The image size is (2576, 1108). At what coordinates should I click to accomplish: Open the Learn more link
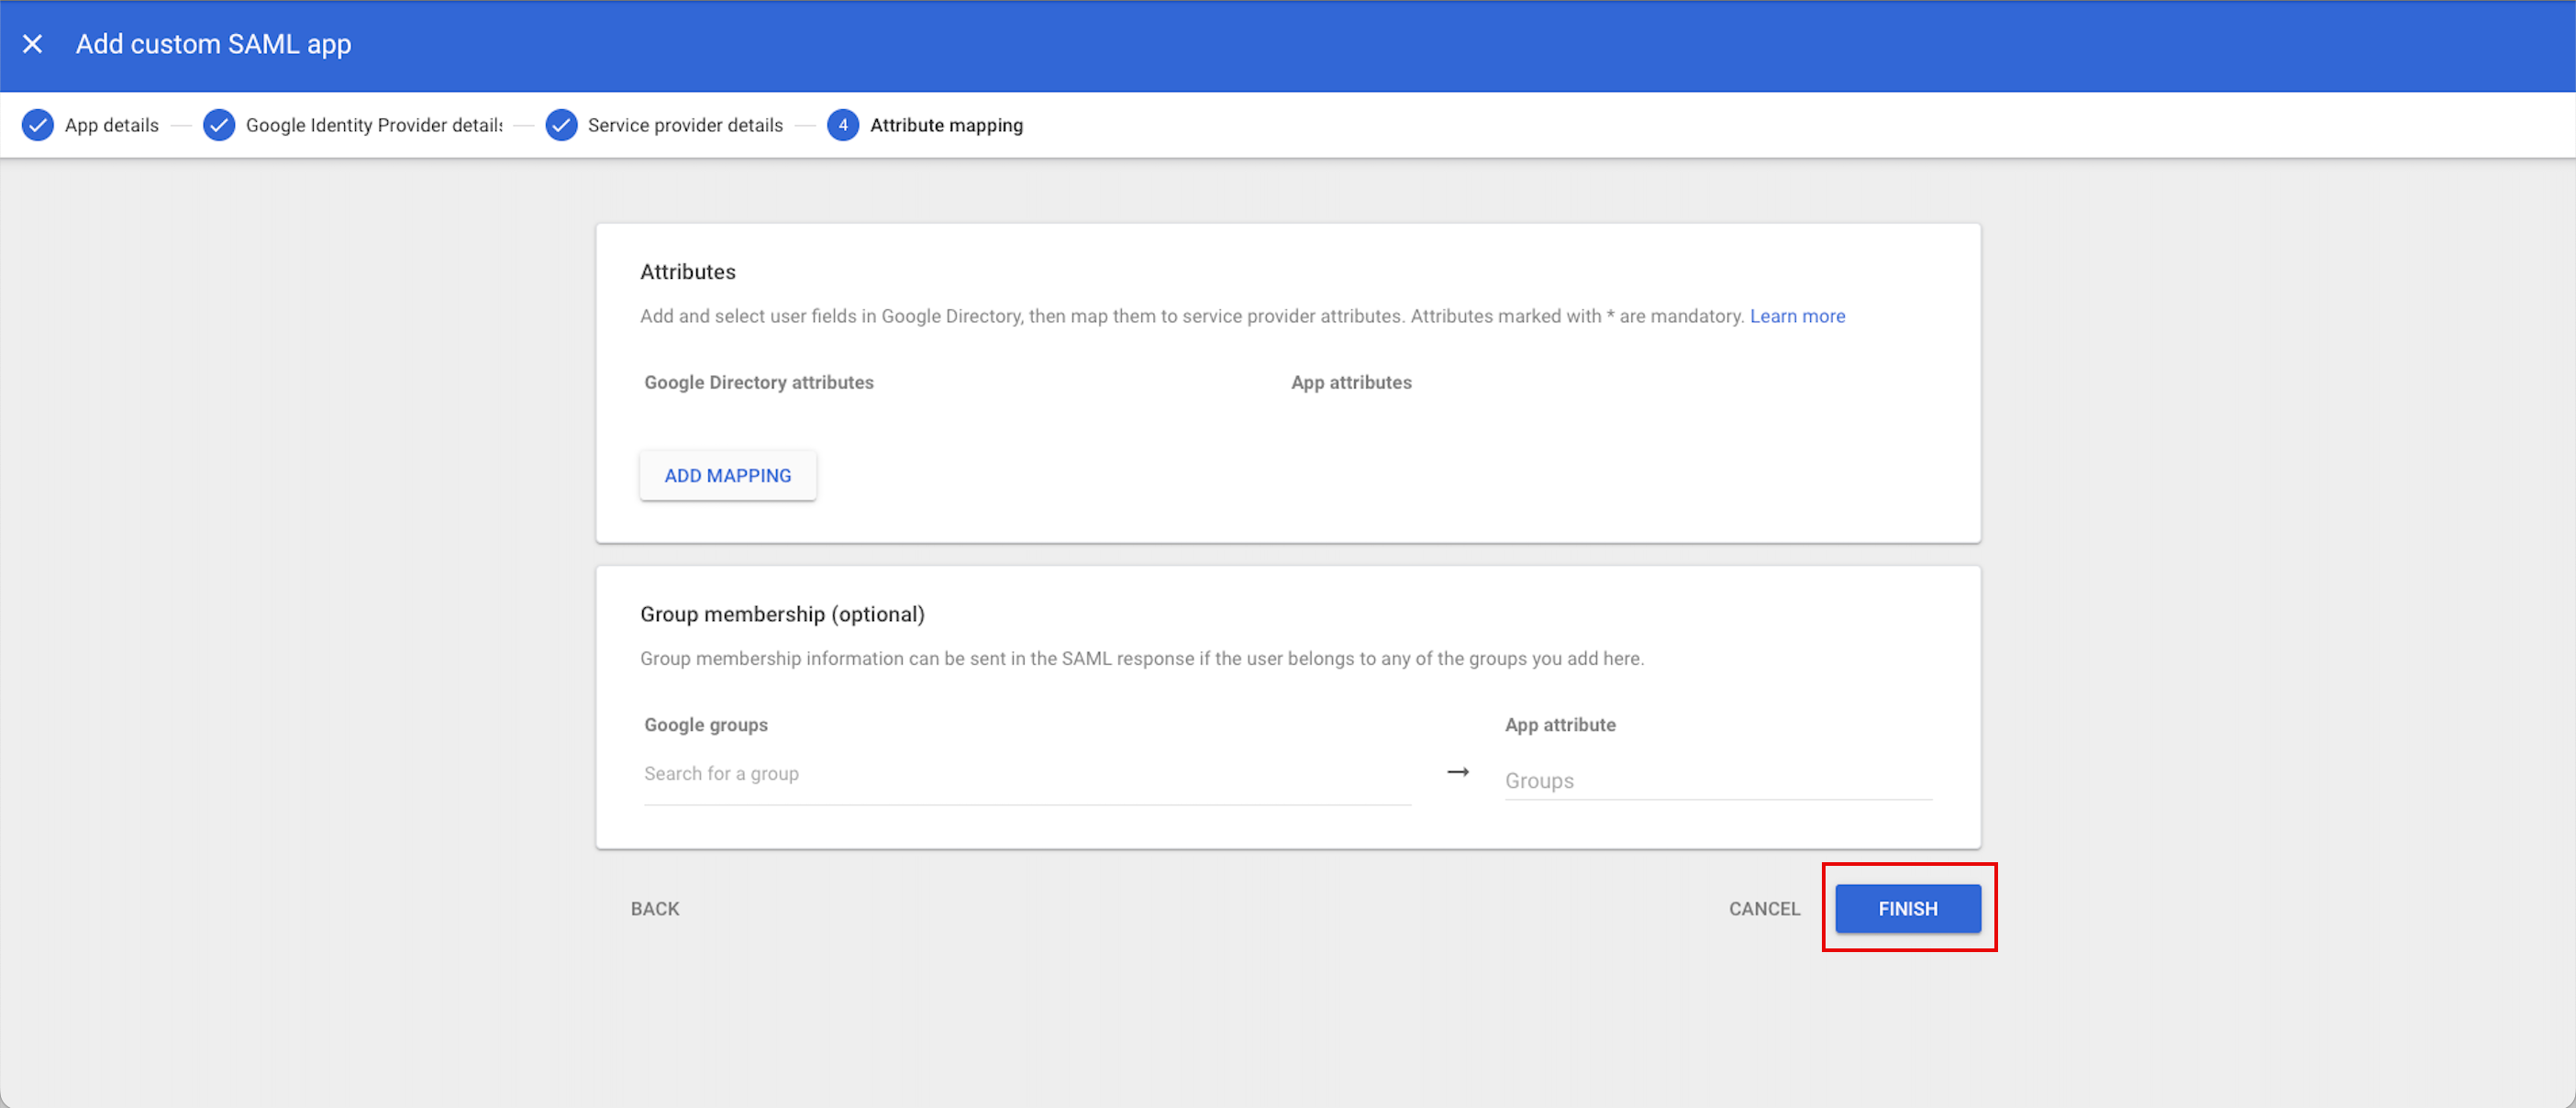point(1797,316)
